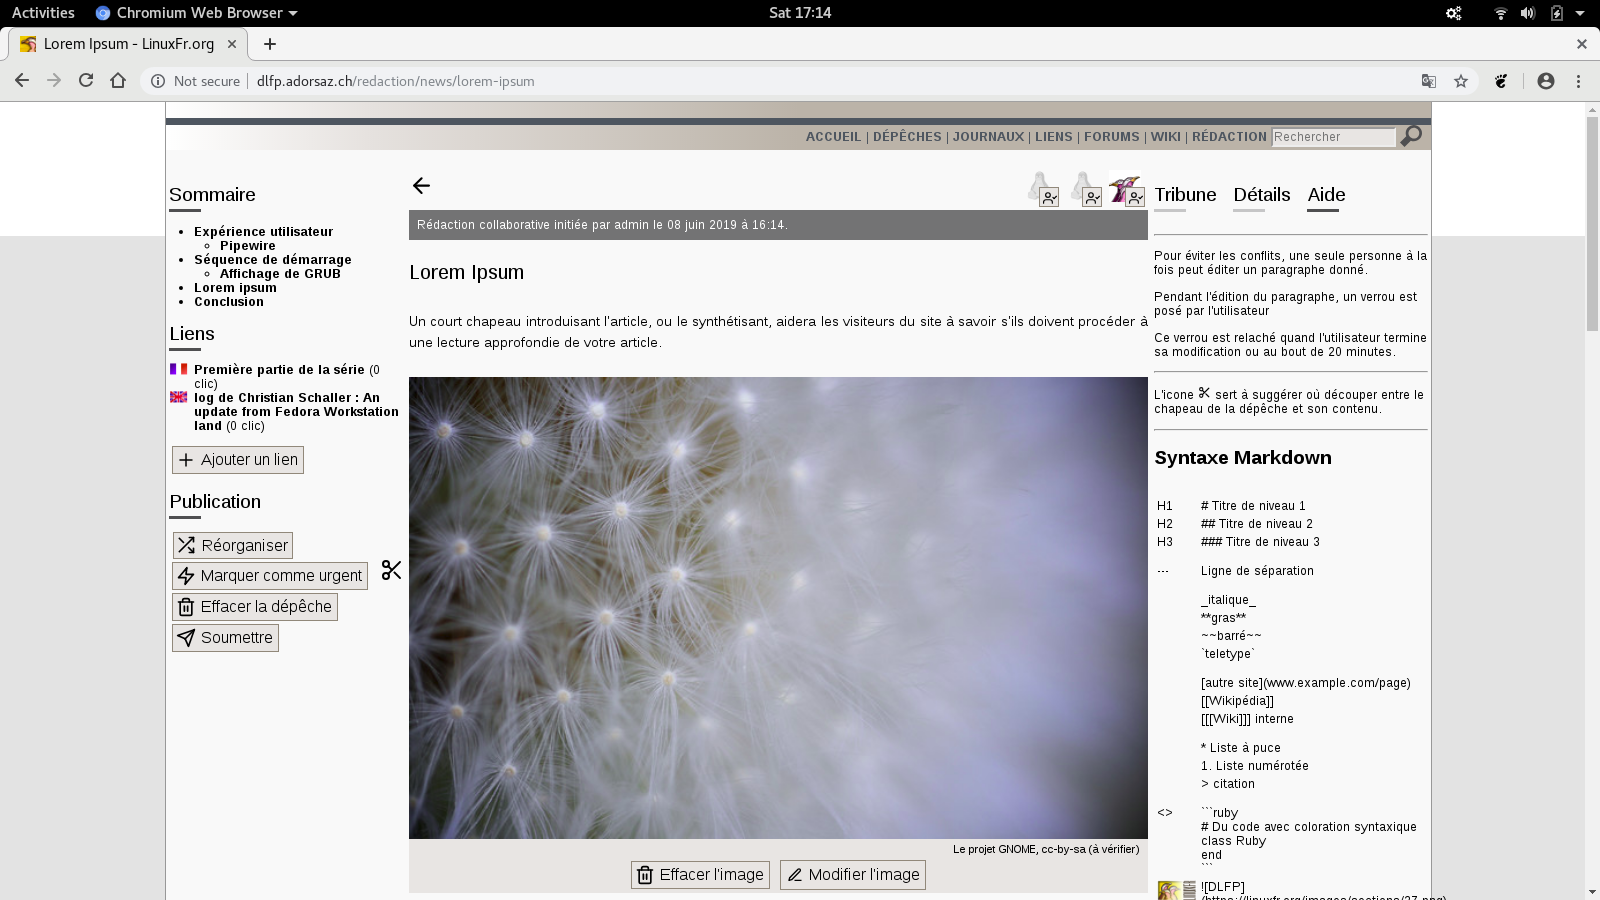
Task: Switch to the Détails tab
Action: click(1262, 195)
